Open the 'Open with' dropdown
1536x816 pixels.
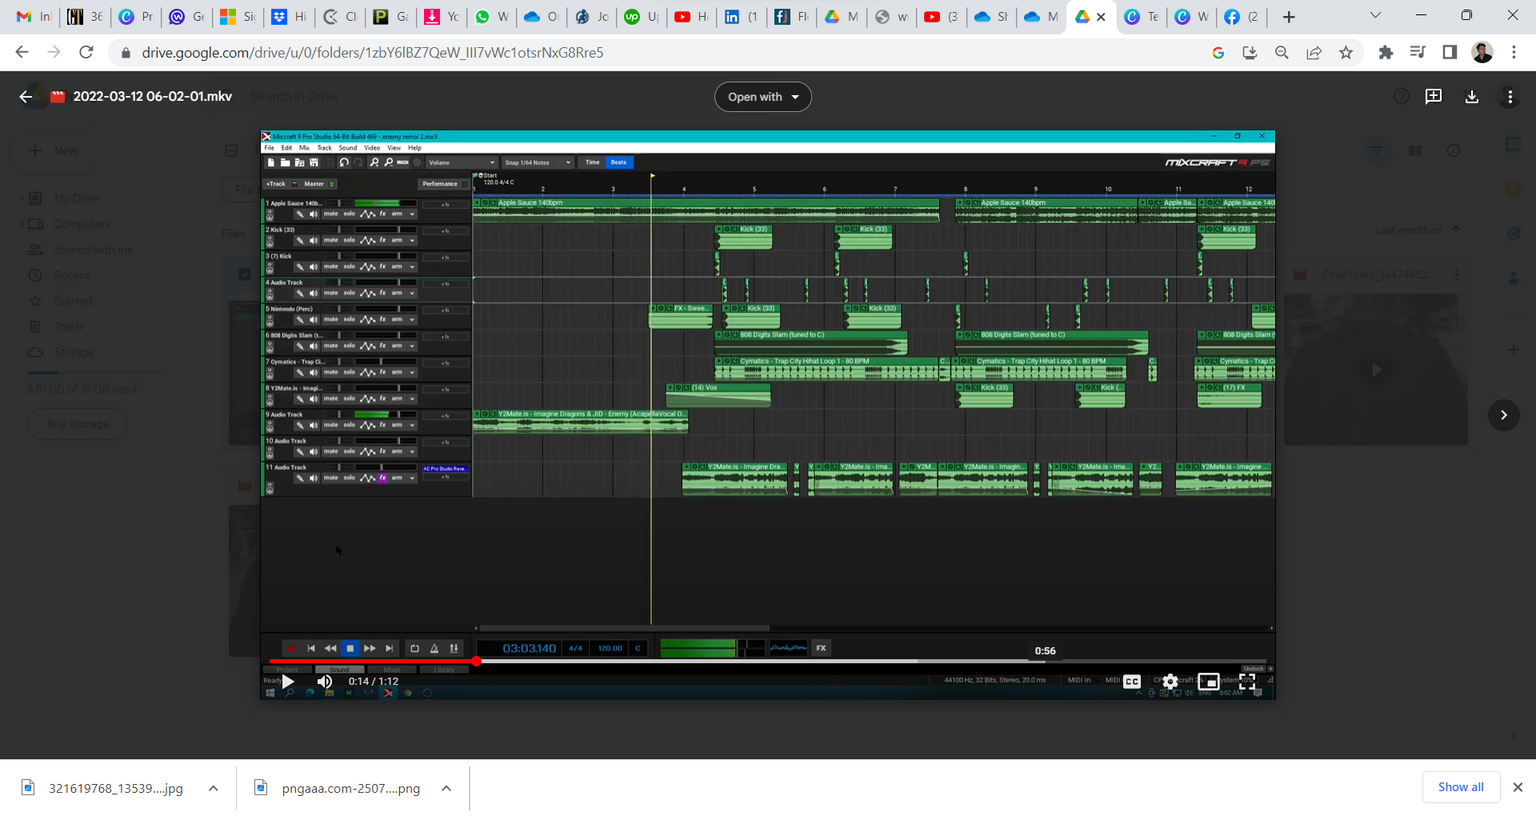click(x=763, y=97)
